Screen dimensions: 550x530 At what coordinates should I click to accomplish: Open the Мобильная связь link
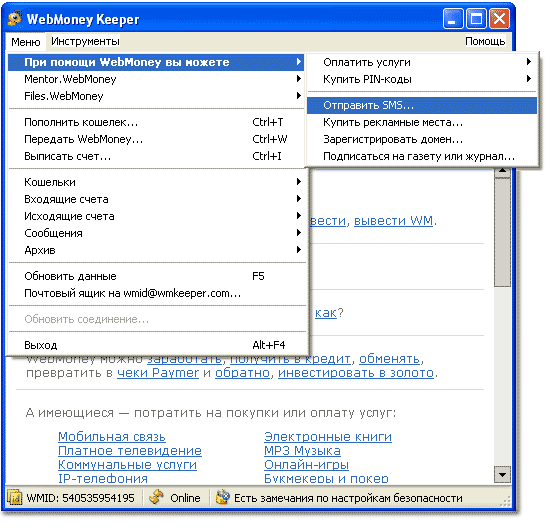point(112,437)
